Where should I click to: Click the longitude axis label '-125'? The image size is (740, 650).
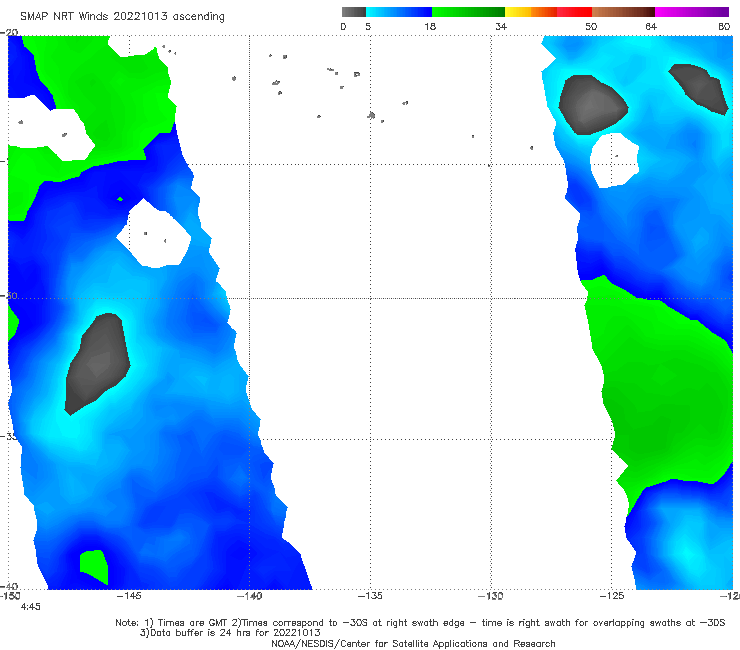(x=612, y=596)
